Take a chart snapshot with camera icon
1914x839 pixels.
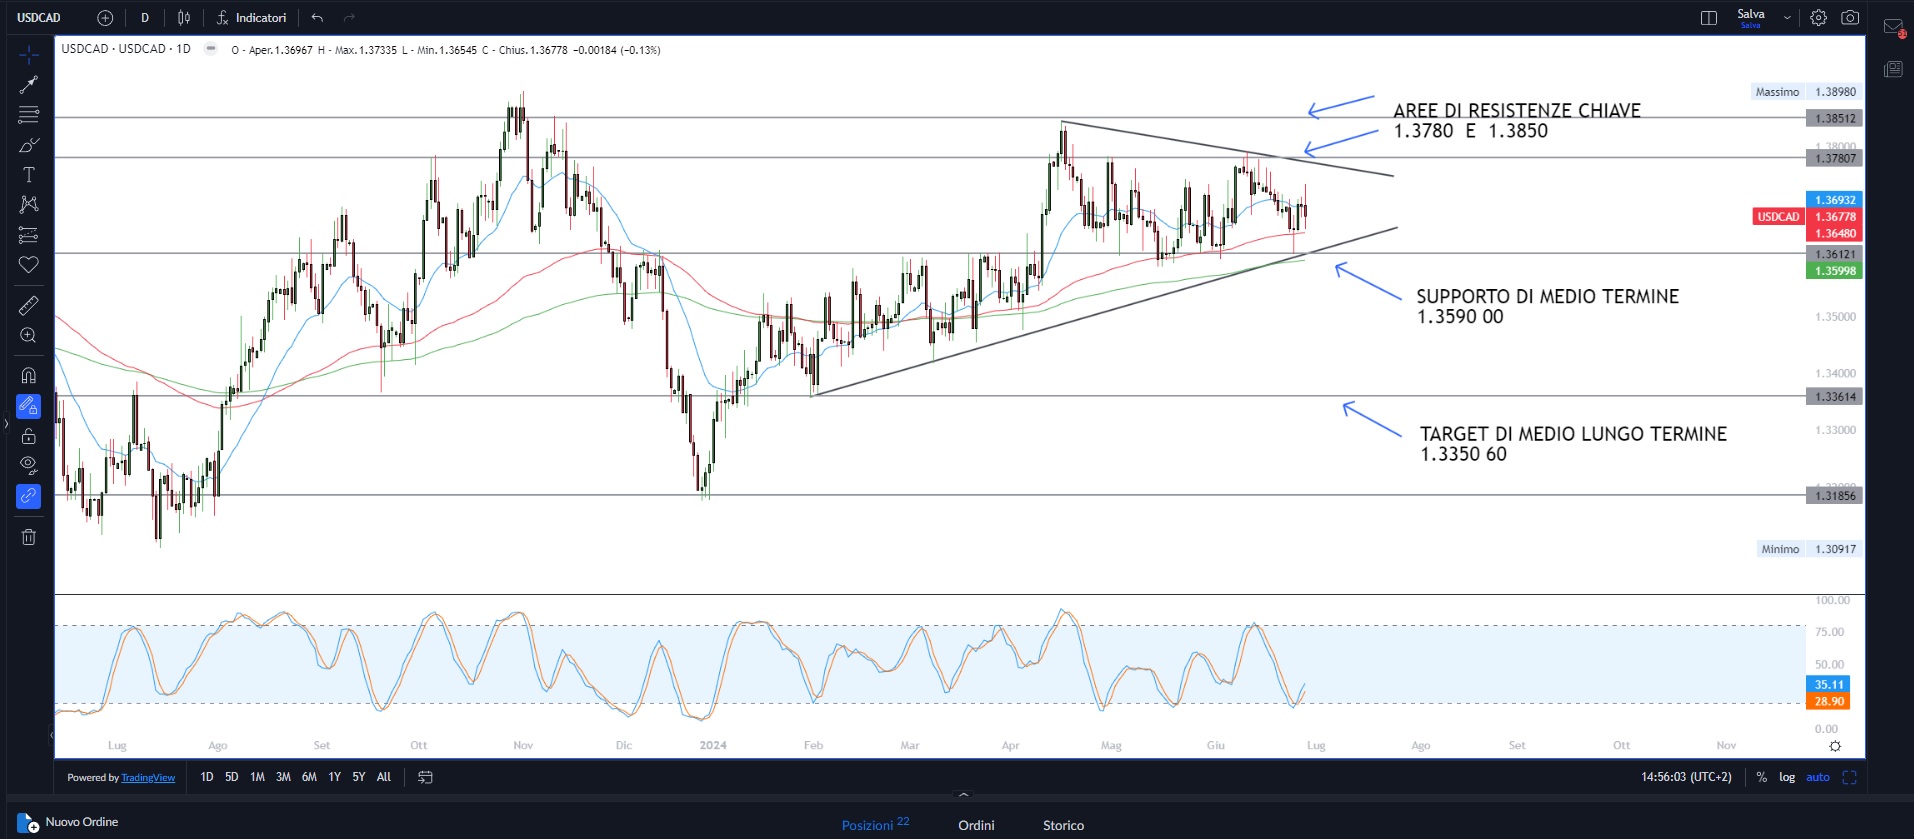tap(1850, 18)
